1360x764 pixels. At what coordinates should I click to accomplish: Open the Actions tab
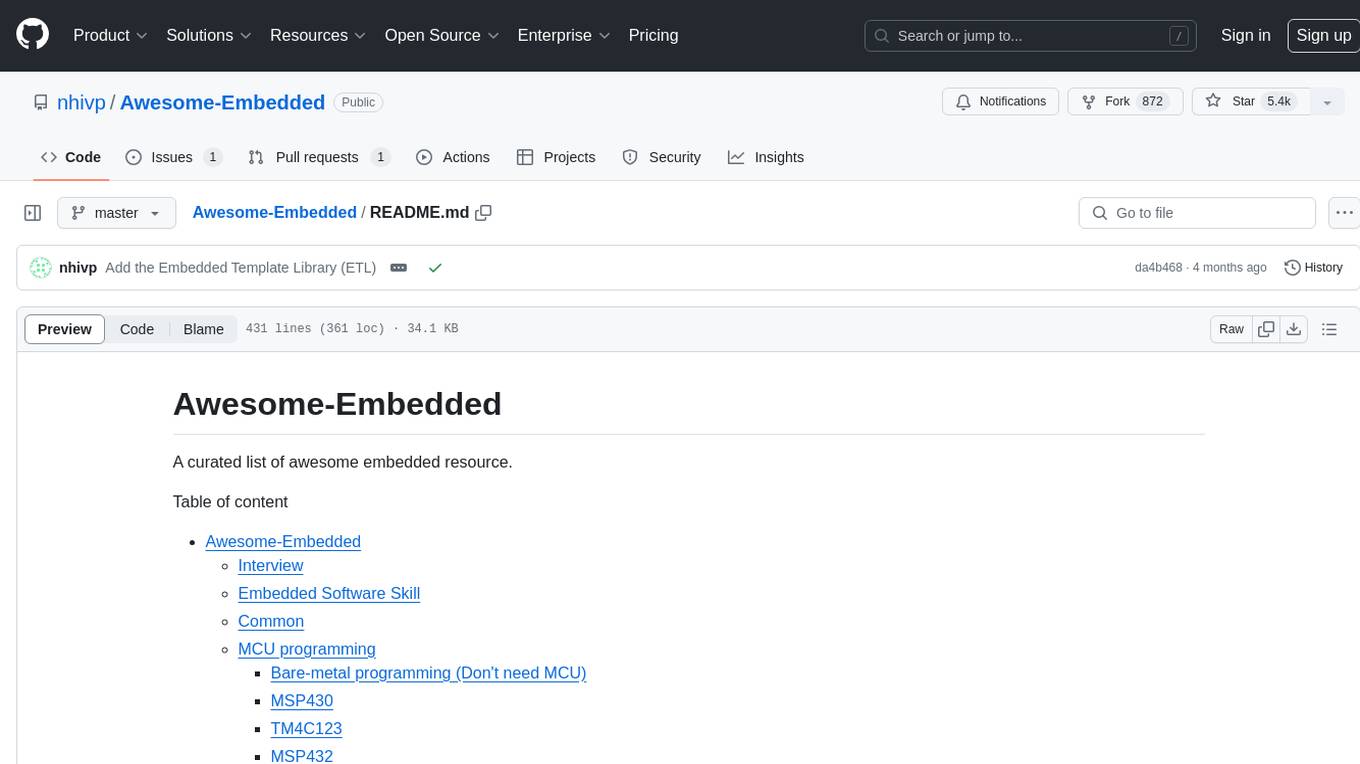coord(453,157)
